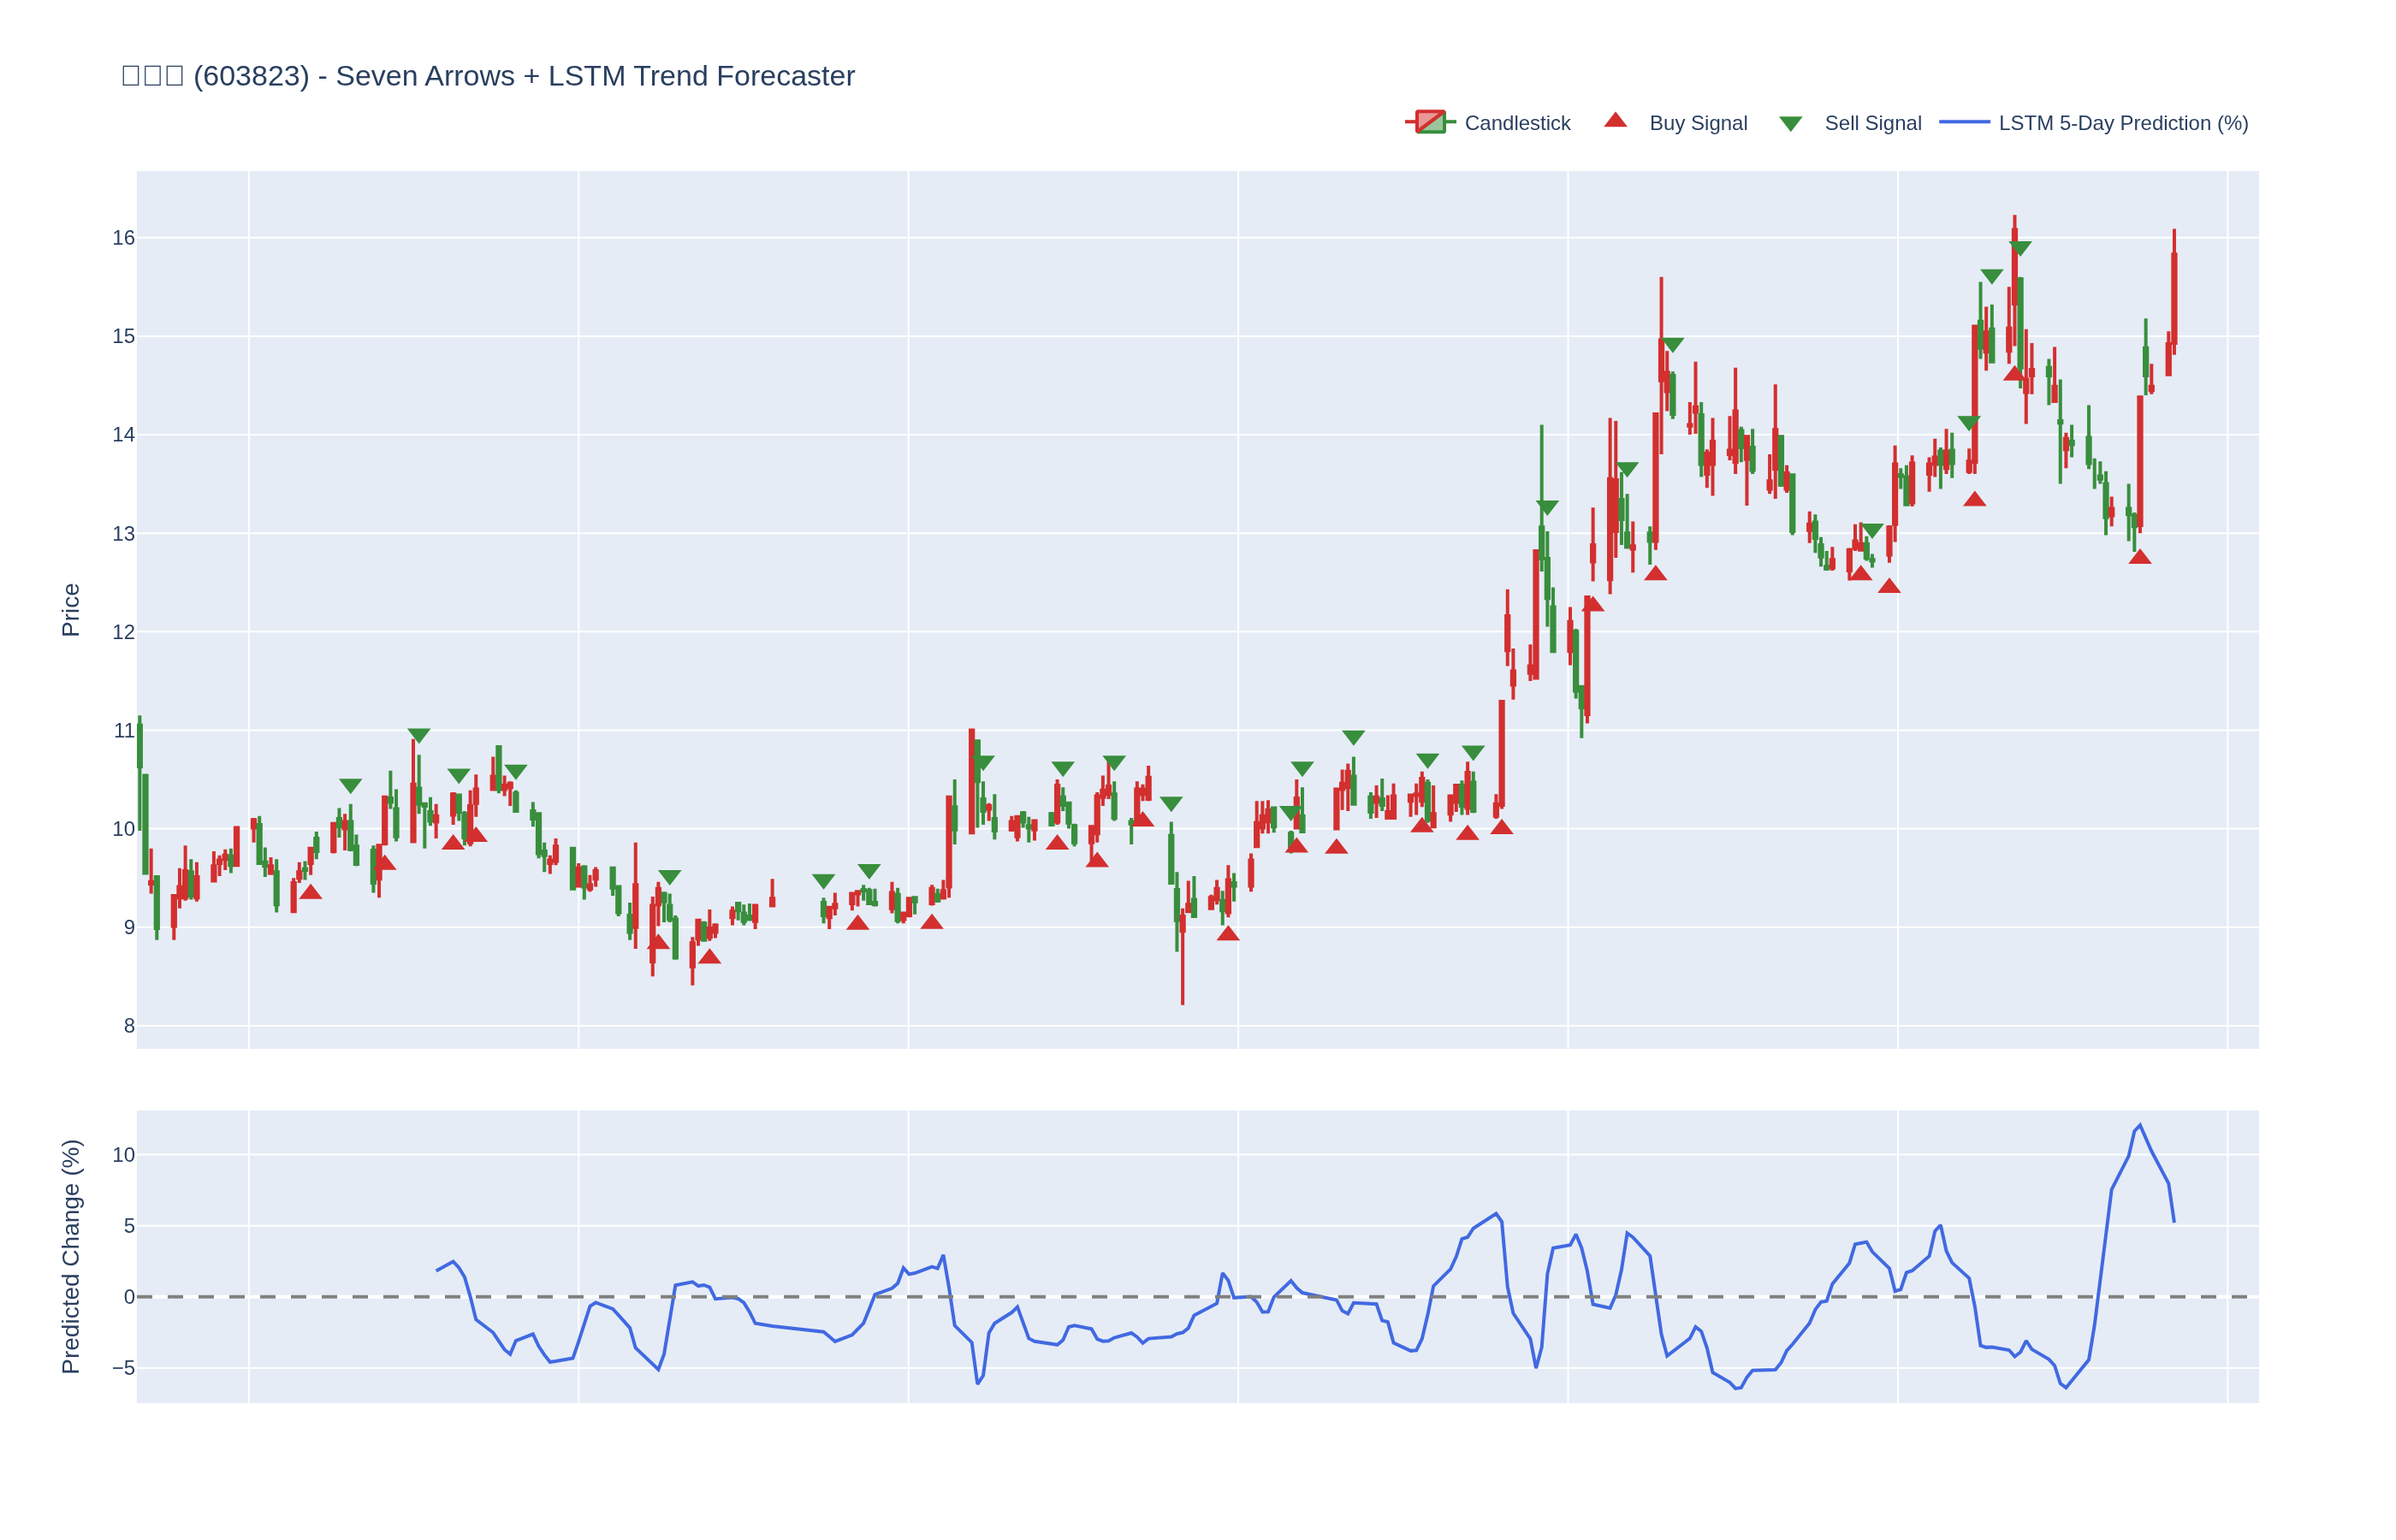Hide the Sell Signal trace via legend text
The image size is (2396, 1540).
pyautogui.click(x=1872, y=123)
